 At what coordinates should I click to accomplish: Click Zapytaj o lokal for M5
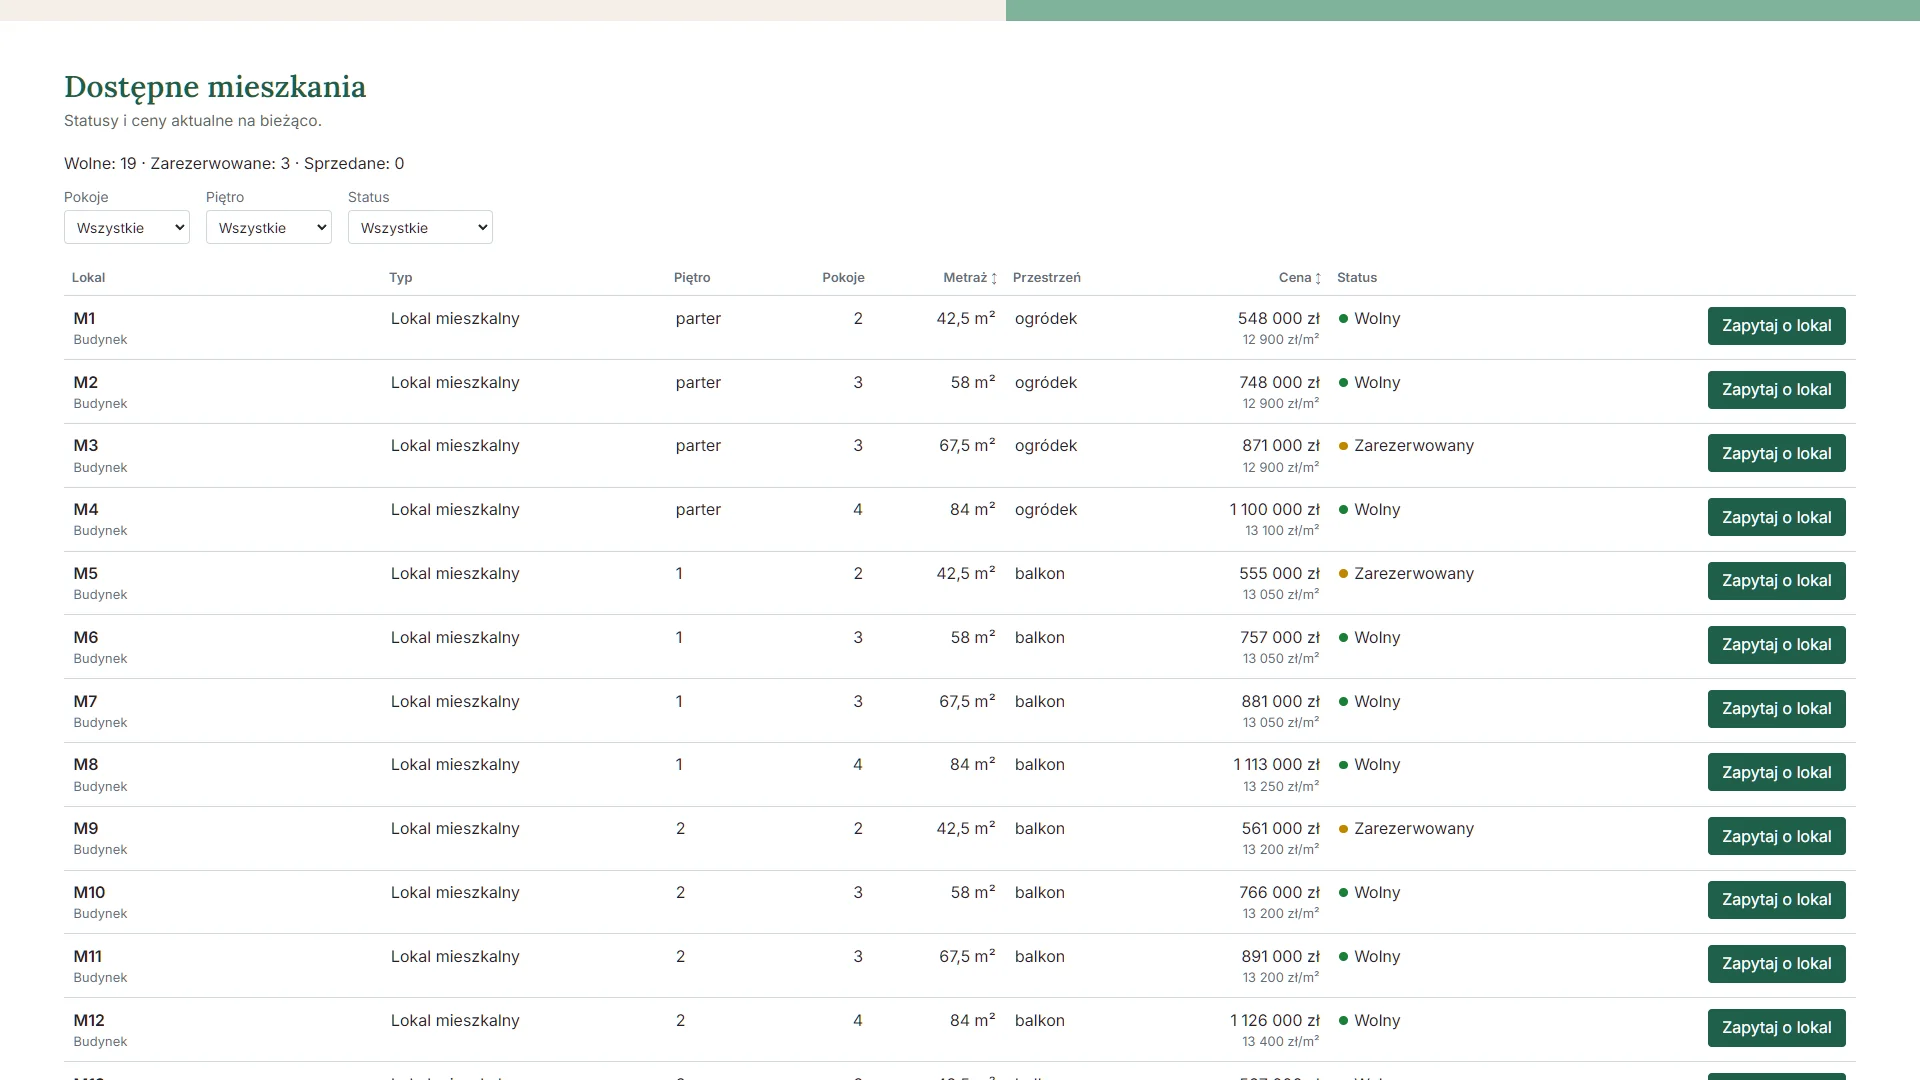(x=1776, y=581)
